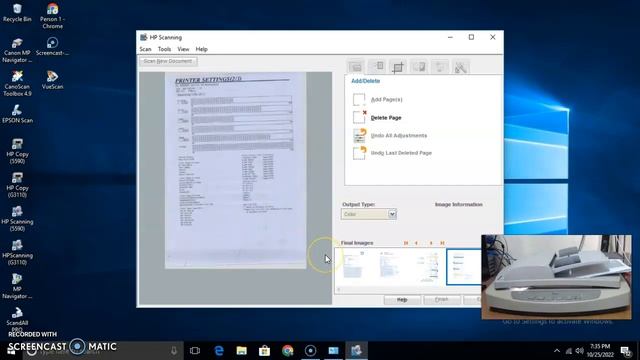The image size is (640, 360).
Task: Open HP Copy (G3110) desktop icon
Action: point(17,185)
